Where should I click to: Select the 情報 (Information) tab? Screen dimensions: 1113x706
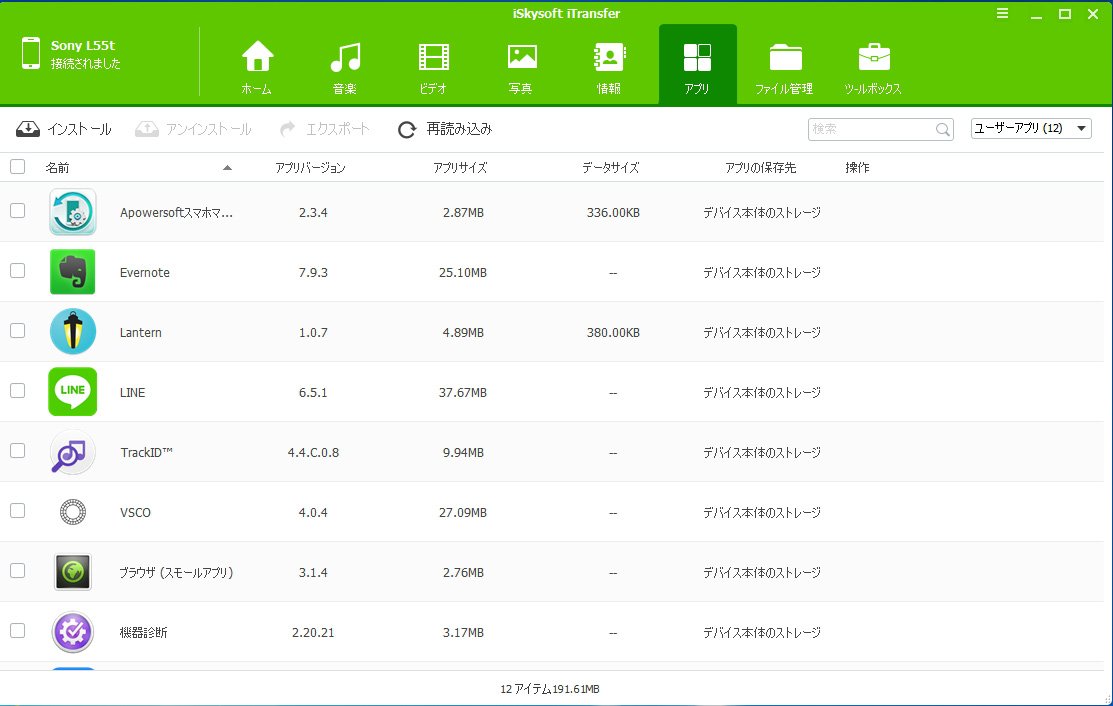(x=609, y=67)
